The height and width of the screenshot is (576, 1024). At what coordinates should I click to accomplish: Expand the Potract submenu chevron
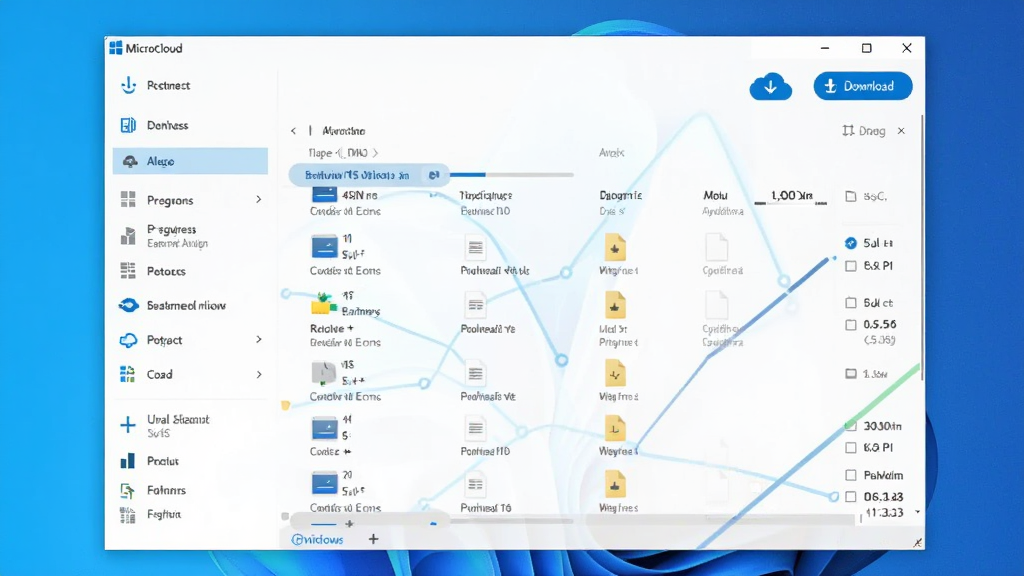(259, 340)
